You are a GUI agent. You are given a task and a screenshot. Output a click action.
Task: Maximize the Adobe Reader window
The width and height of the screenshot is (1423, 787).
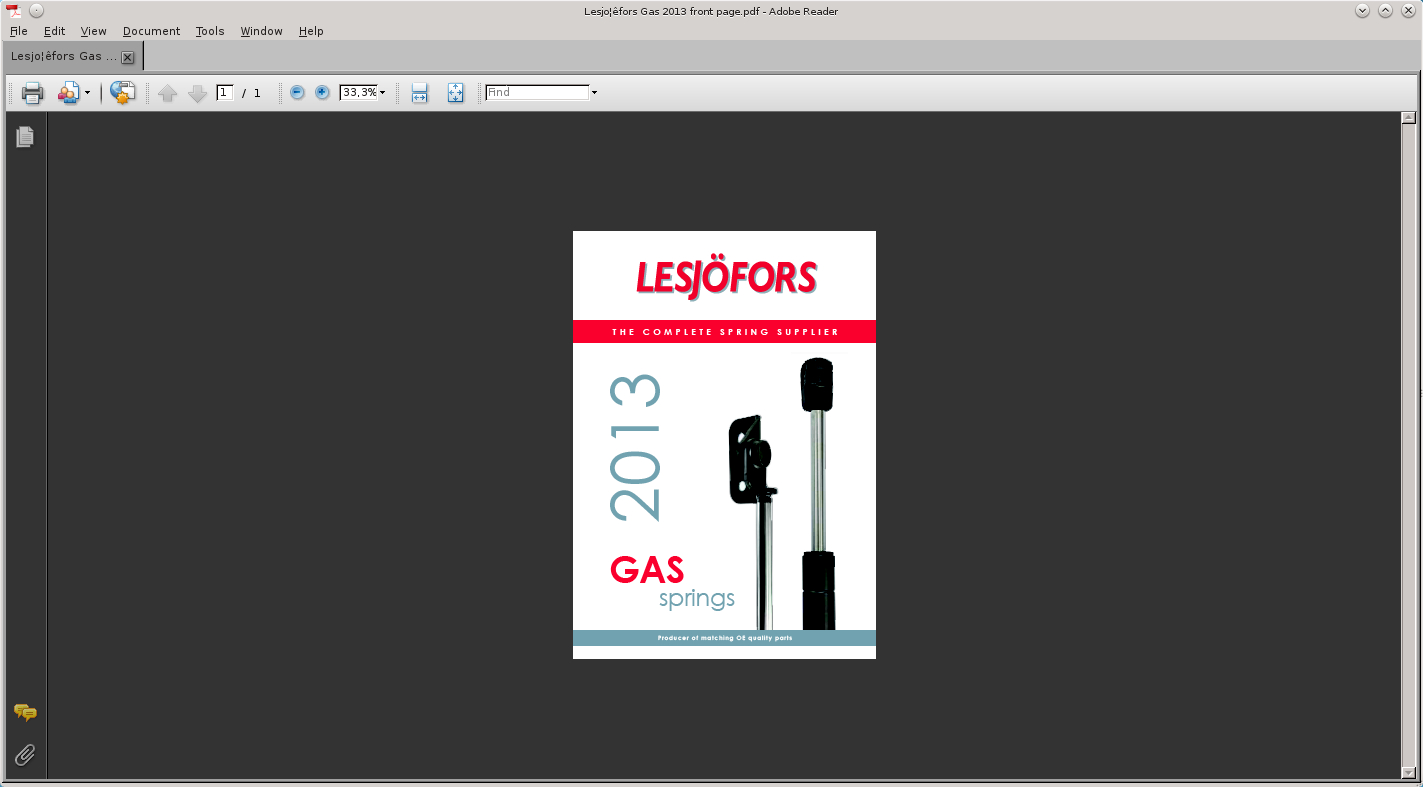[x=1385, y=11]
